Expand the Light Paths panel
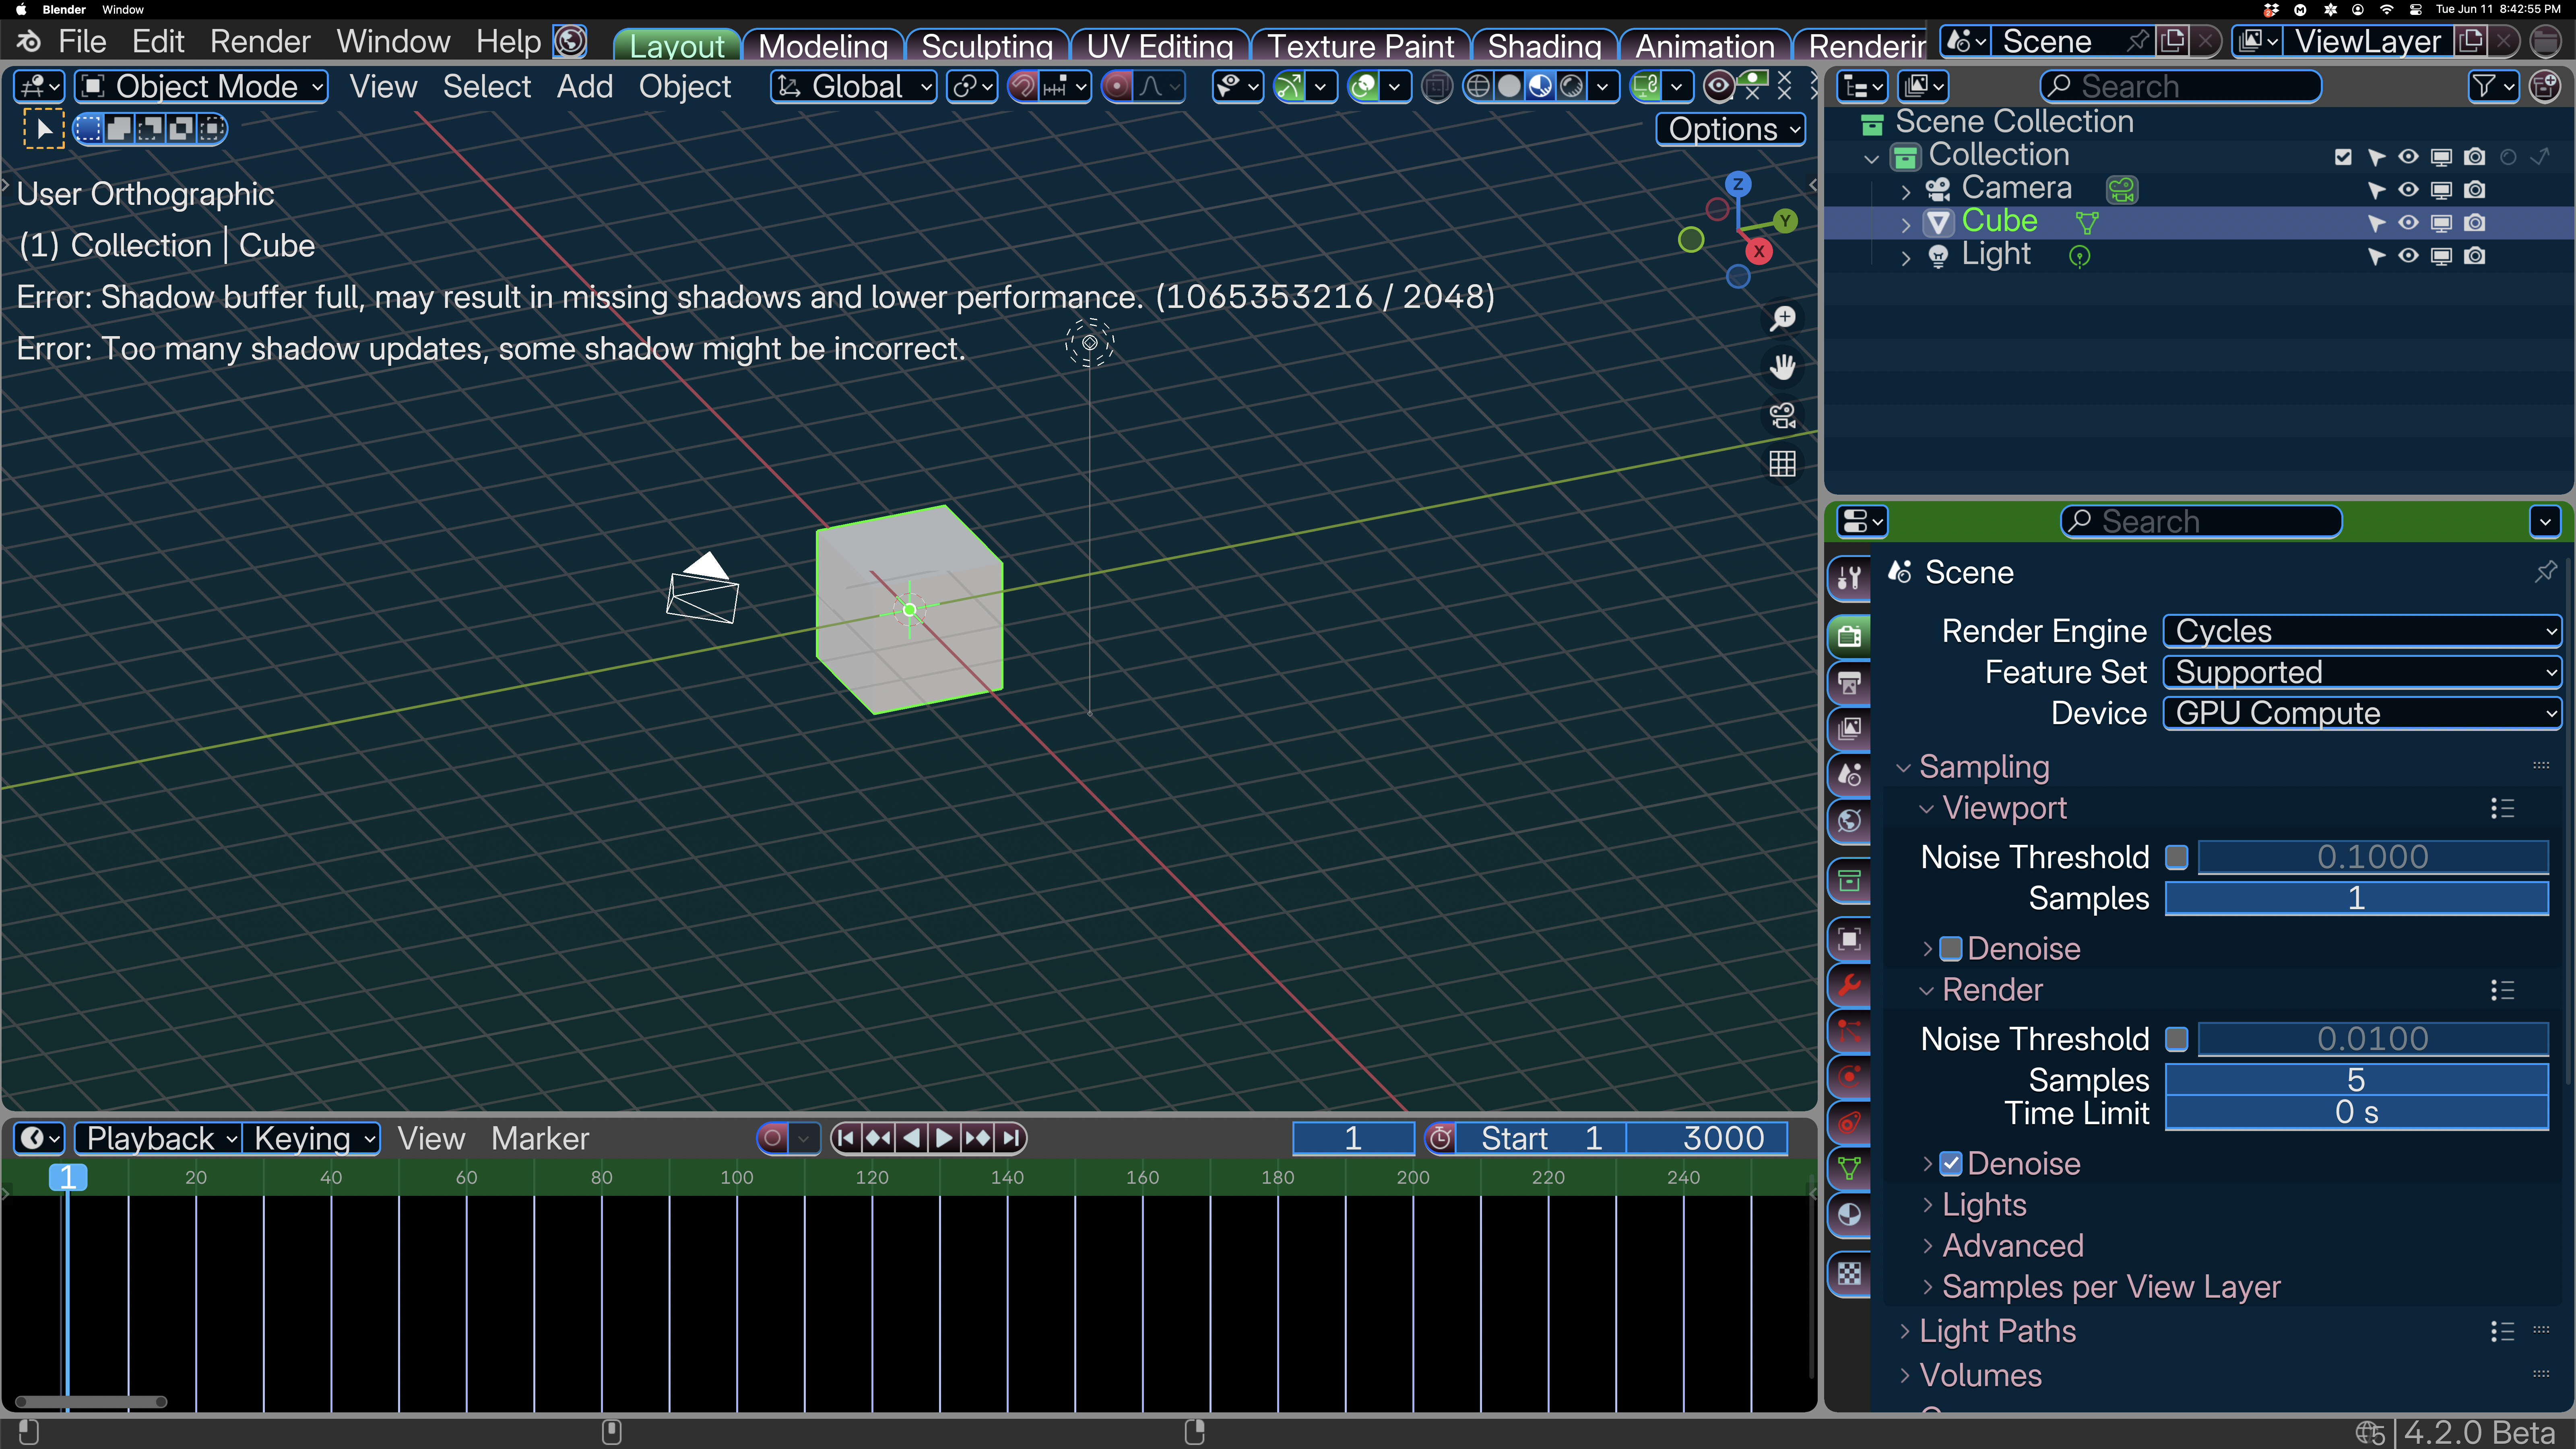The height and width of the screenshot is (1449, 2576). 1997,1331
